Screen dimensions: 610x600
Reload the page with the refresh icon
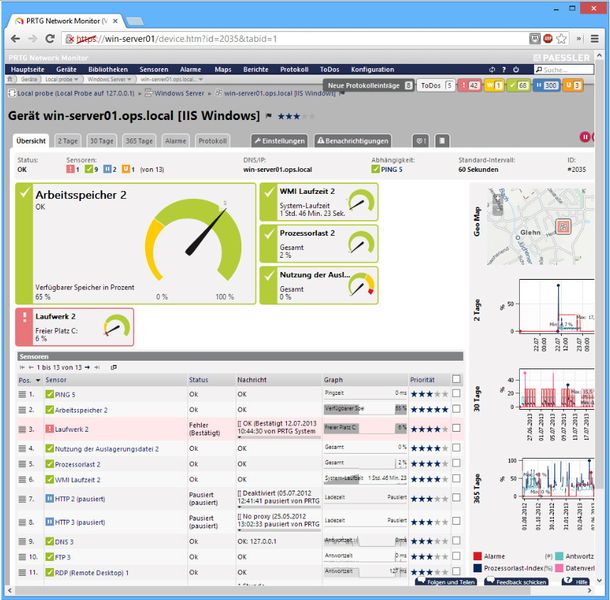50,39
